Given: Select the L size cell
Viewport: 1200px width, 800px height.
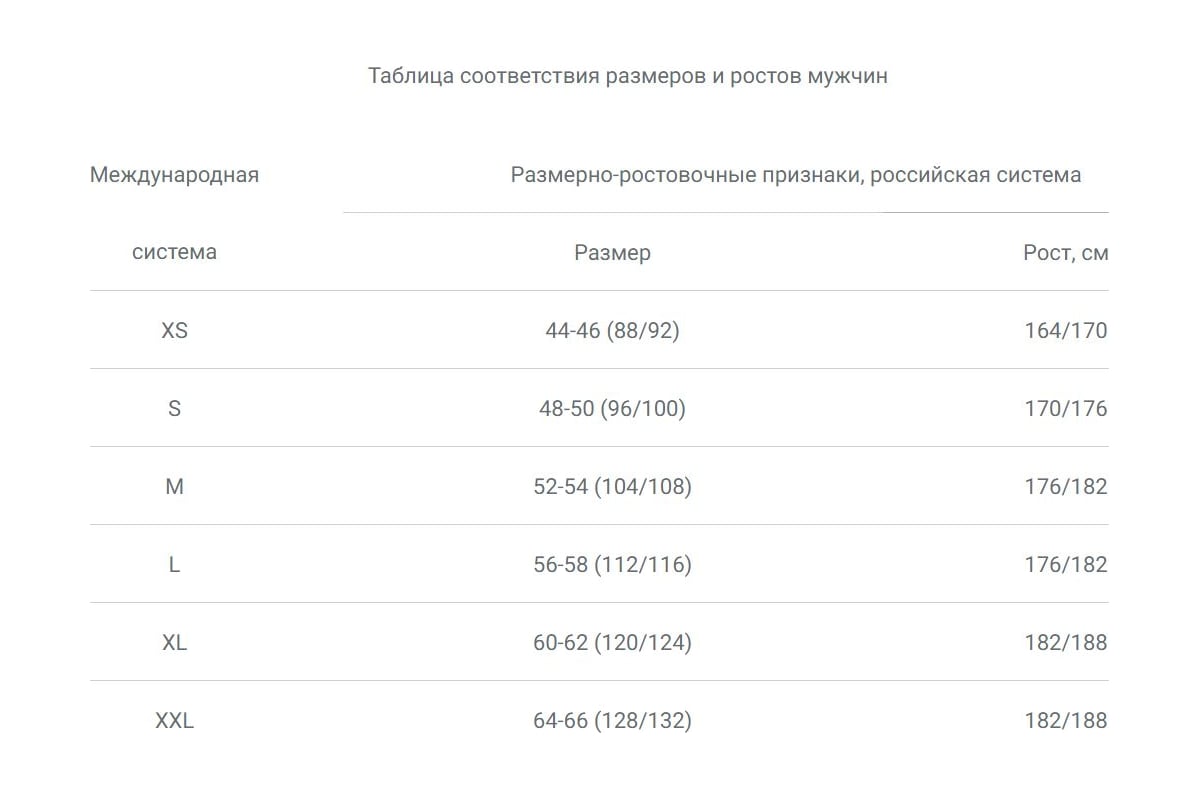Looking at the screenshot, I should coord(174,565).
